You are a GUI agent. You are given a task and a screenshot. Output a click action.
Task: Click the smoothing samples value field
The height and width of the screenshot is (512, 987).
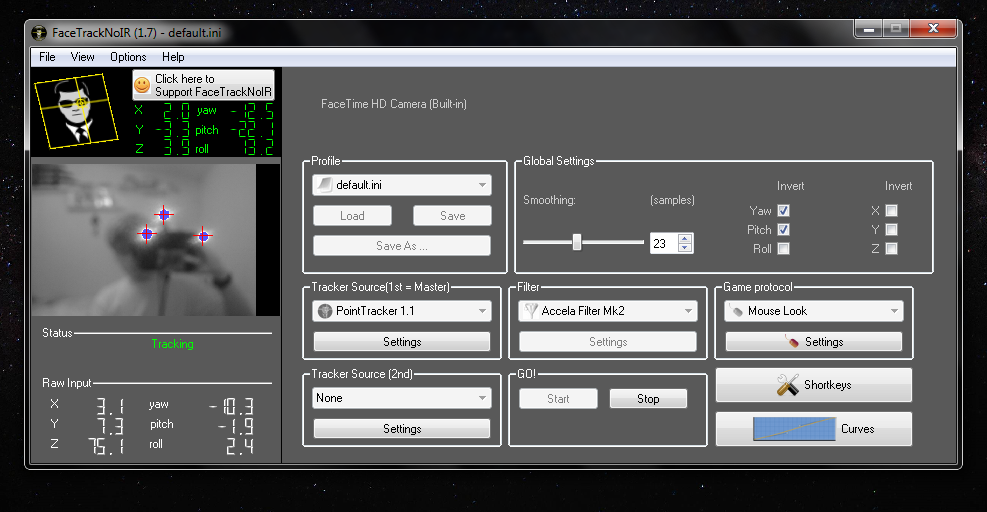point(663,243)
